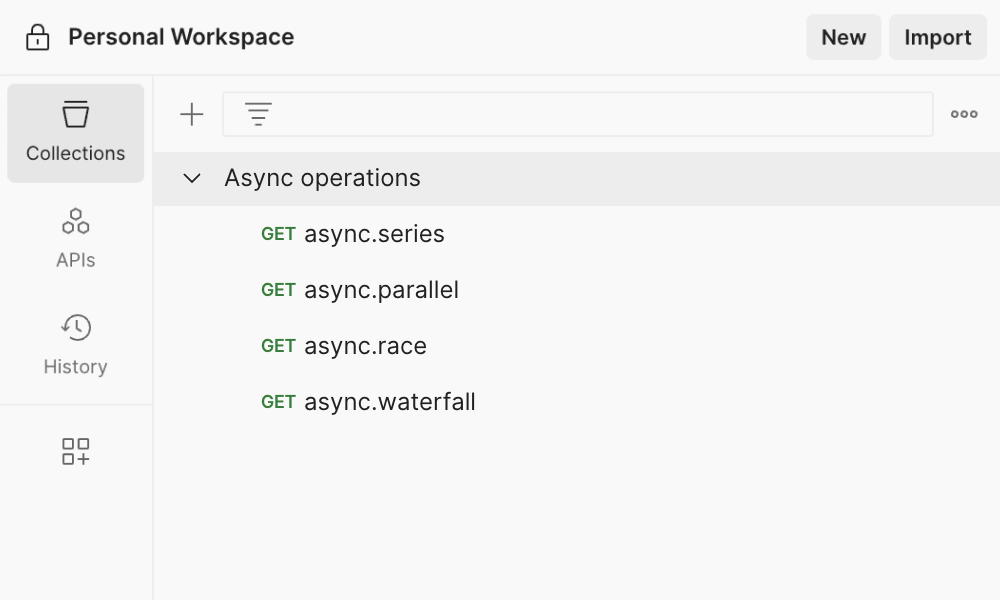
Task: Open the async.series request
Action: click(x=374, y=234)
